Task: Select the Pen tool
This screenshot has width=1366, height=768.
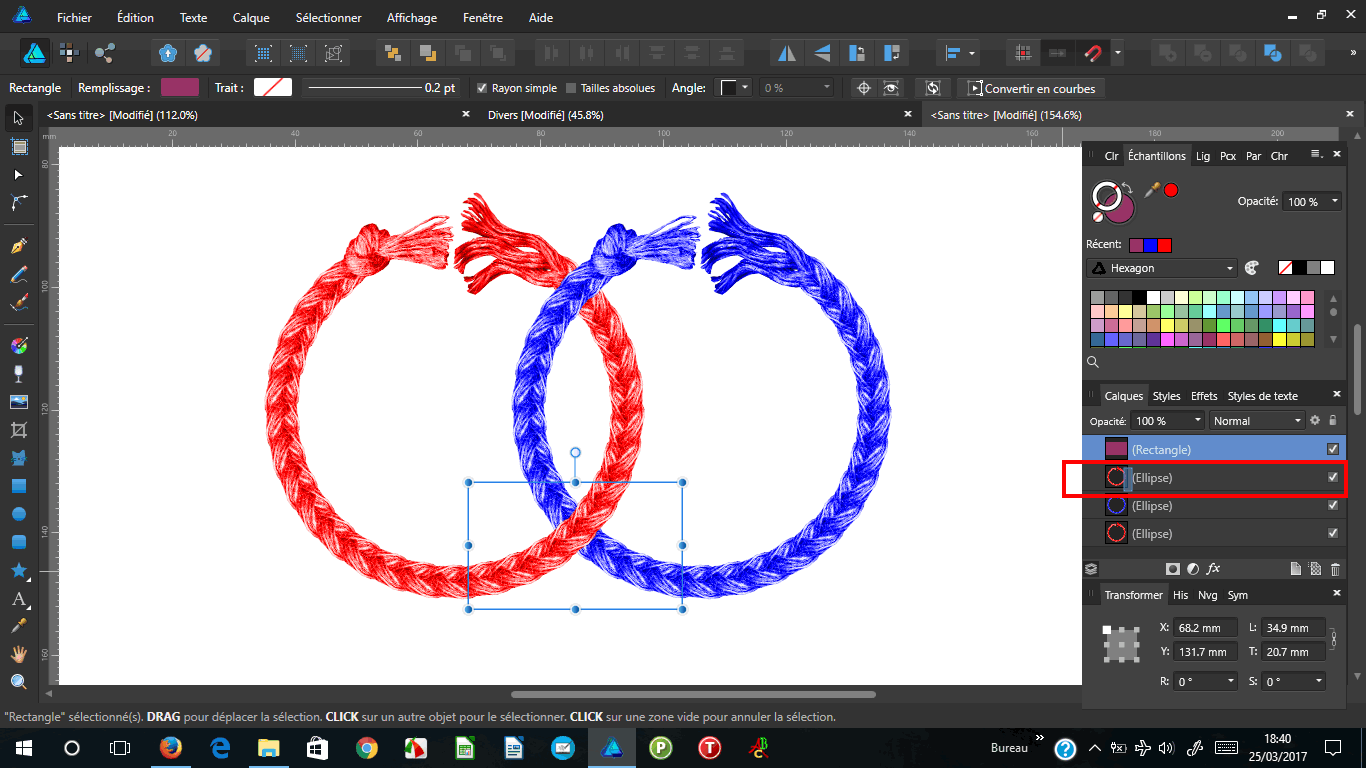Action: point(18,246)
